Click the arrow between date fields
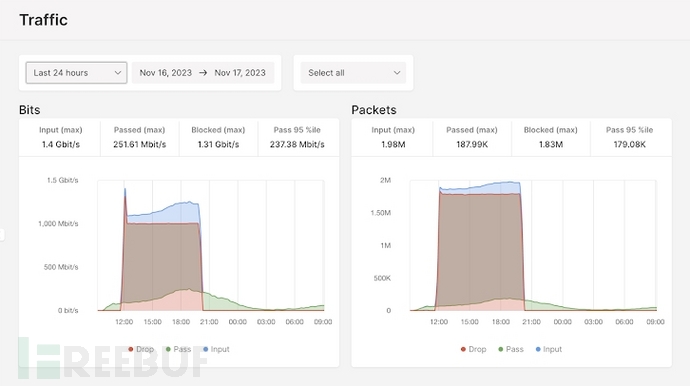 (203, 73)
